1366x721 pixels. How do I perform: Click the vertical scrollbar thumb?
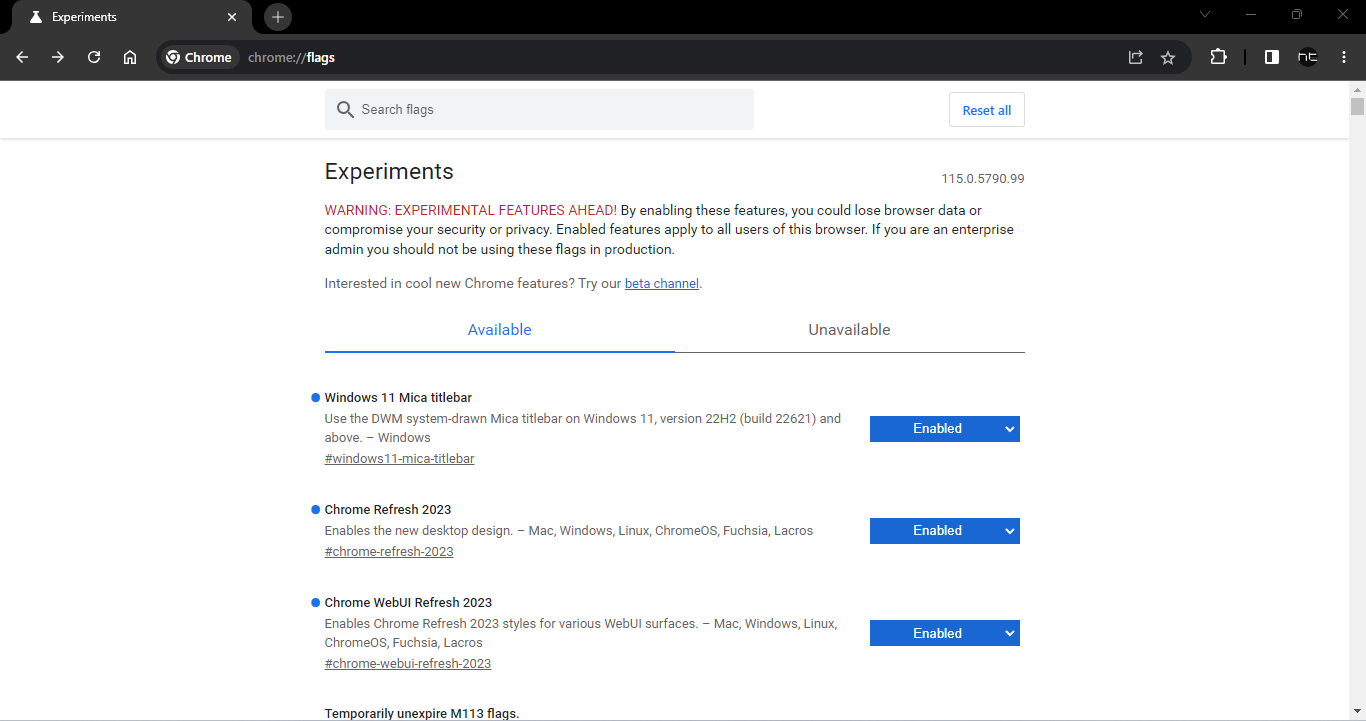coord(1357,106)
